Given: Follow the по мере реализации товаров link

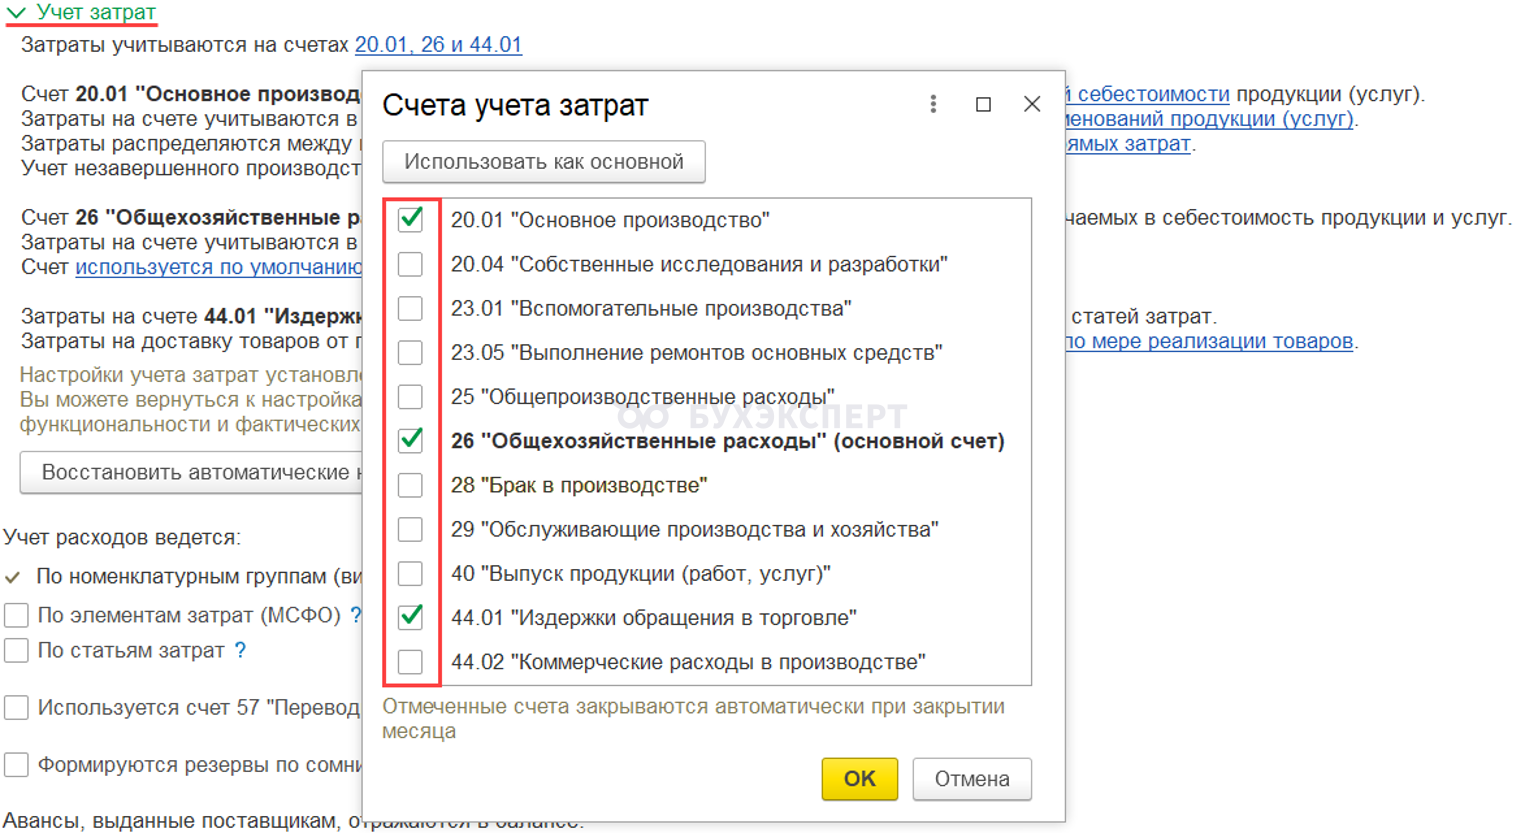Looking at the screenshot, I should tap(1210, 341).
